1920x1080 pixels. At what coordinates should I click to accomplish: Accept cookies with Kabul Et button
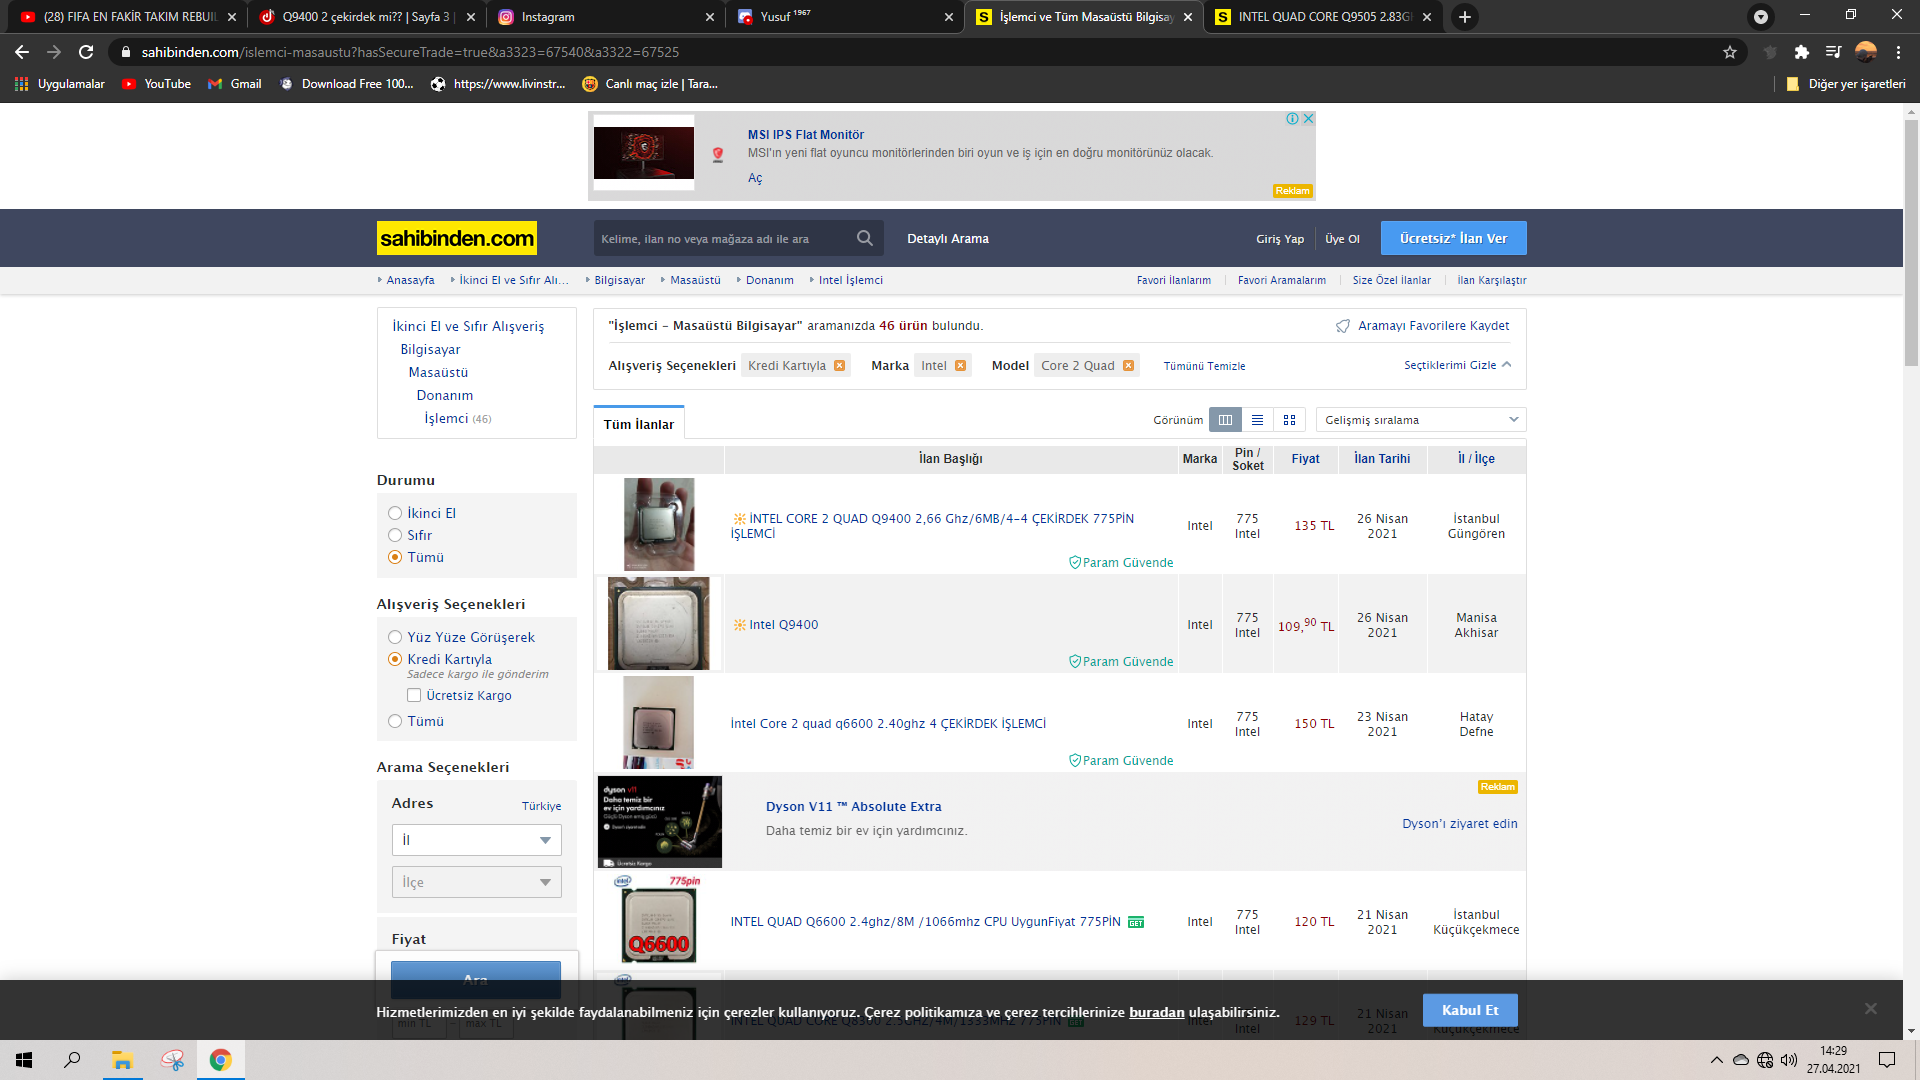pyautogui.click(x=1469, y=1010)
